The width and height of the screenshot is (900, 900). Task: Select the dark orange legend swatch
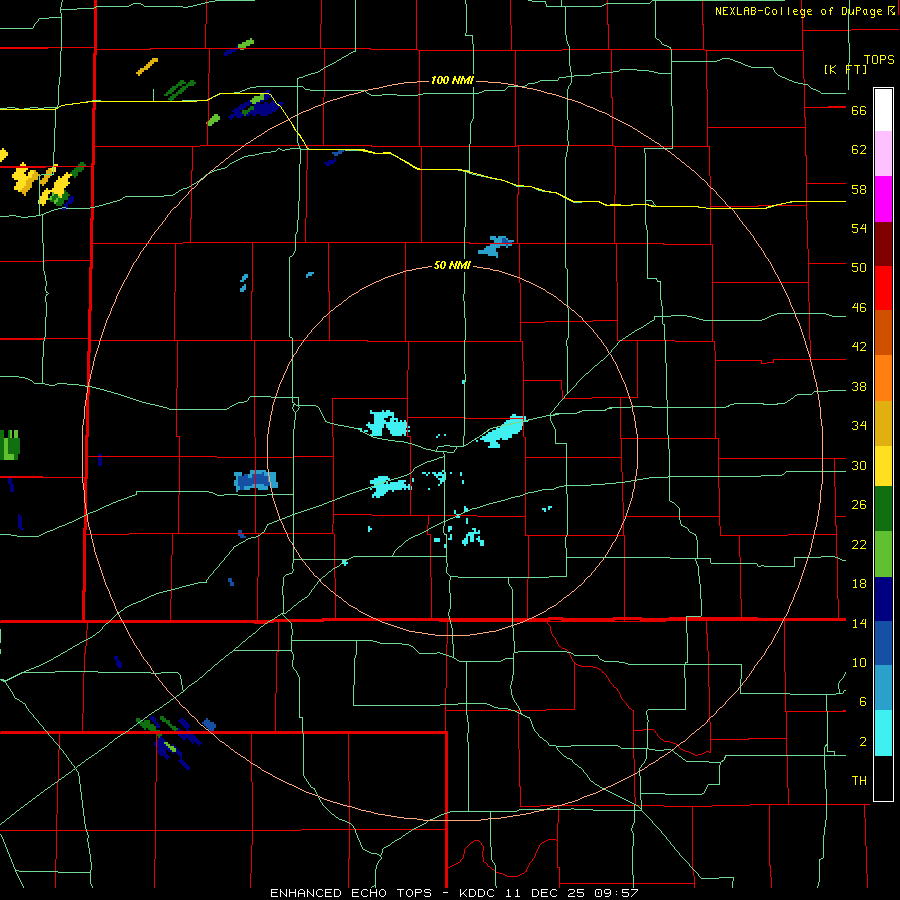tap(883, 332)
